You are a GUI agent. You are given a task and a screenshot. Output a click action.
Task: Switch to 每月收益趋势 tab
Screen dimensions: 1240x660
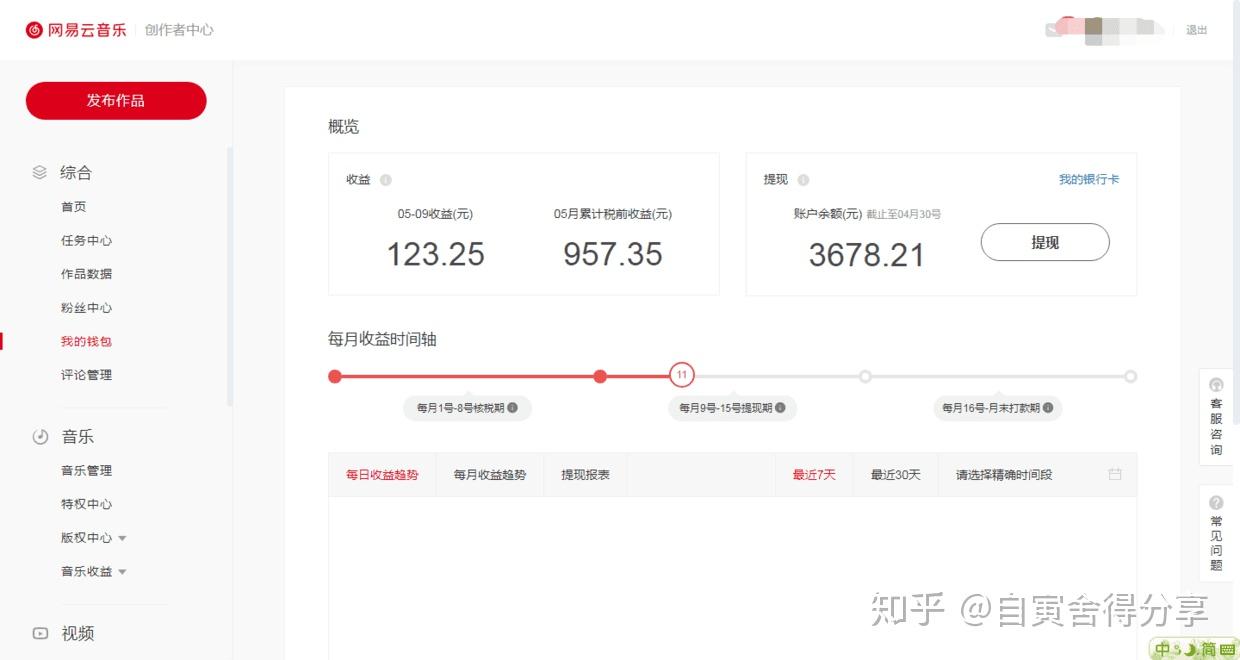pos(490,475)
